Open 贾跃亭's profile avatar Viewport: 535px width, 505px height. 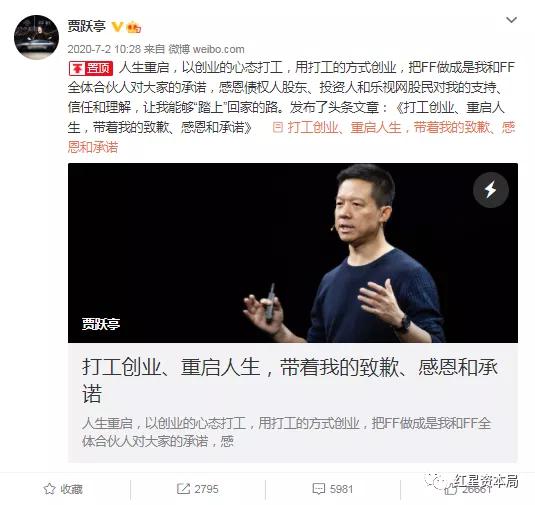click(37, 38)
